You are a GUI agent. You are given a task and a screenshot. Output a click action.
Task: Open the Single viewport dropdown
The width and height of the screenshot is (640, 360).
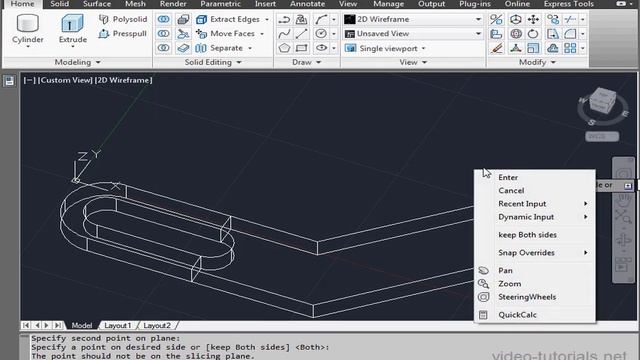(x=385, y=48)
